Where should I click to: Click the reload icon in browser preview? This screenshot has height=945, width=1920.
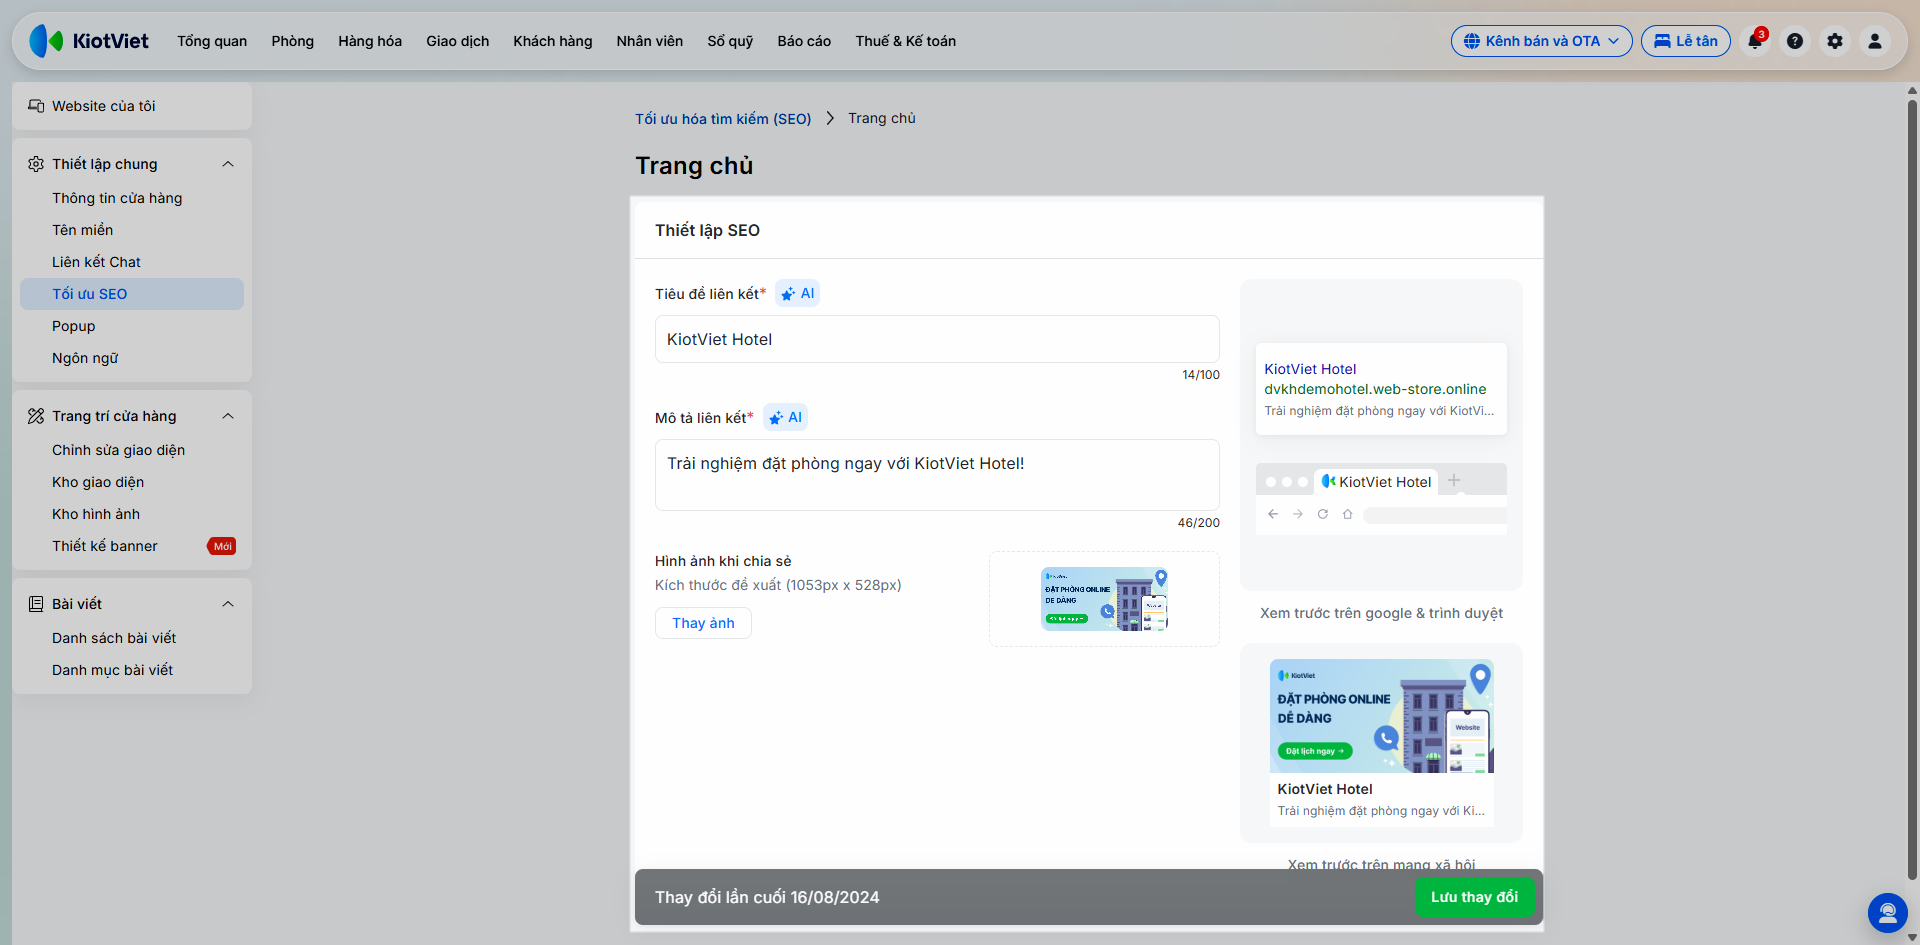point(1323,514)
